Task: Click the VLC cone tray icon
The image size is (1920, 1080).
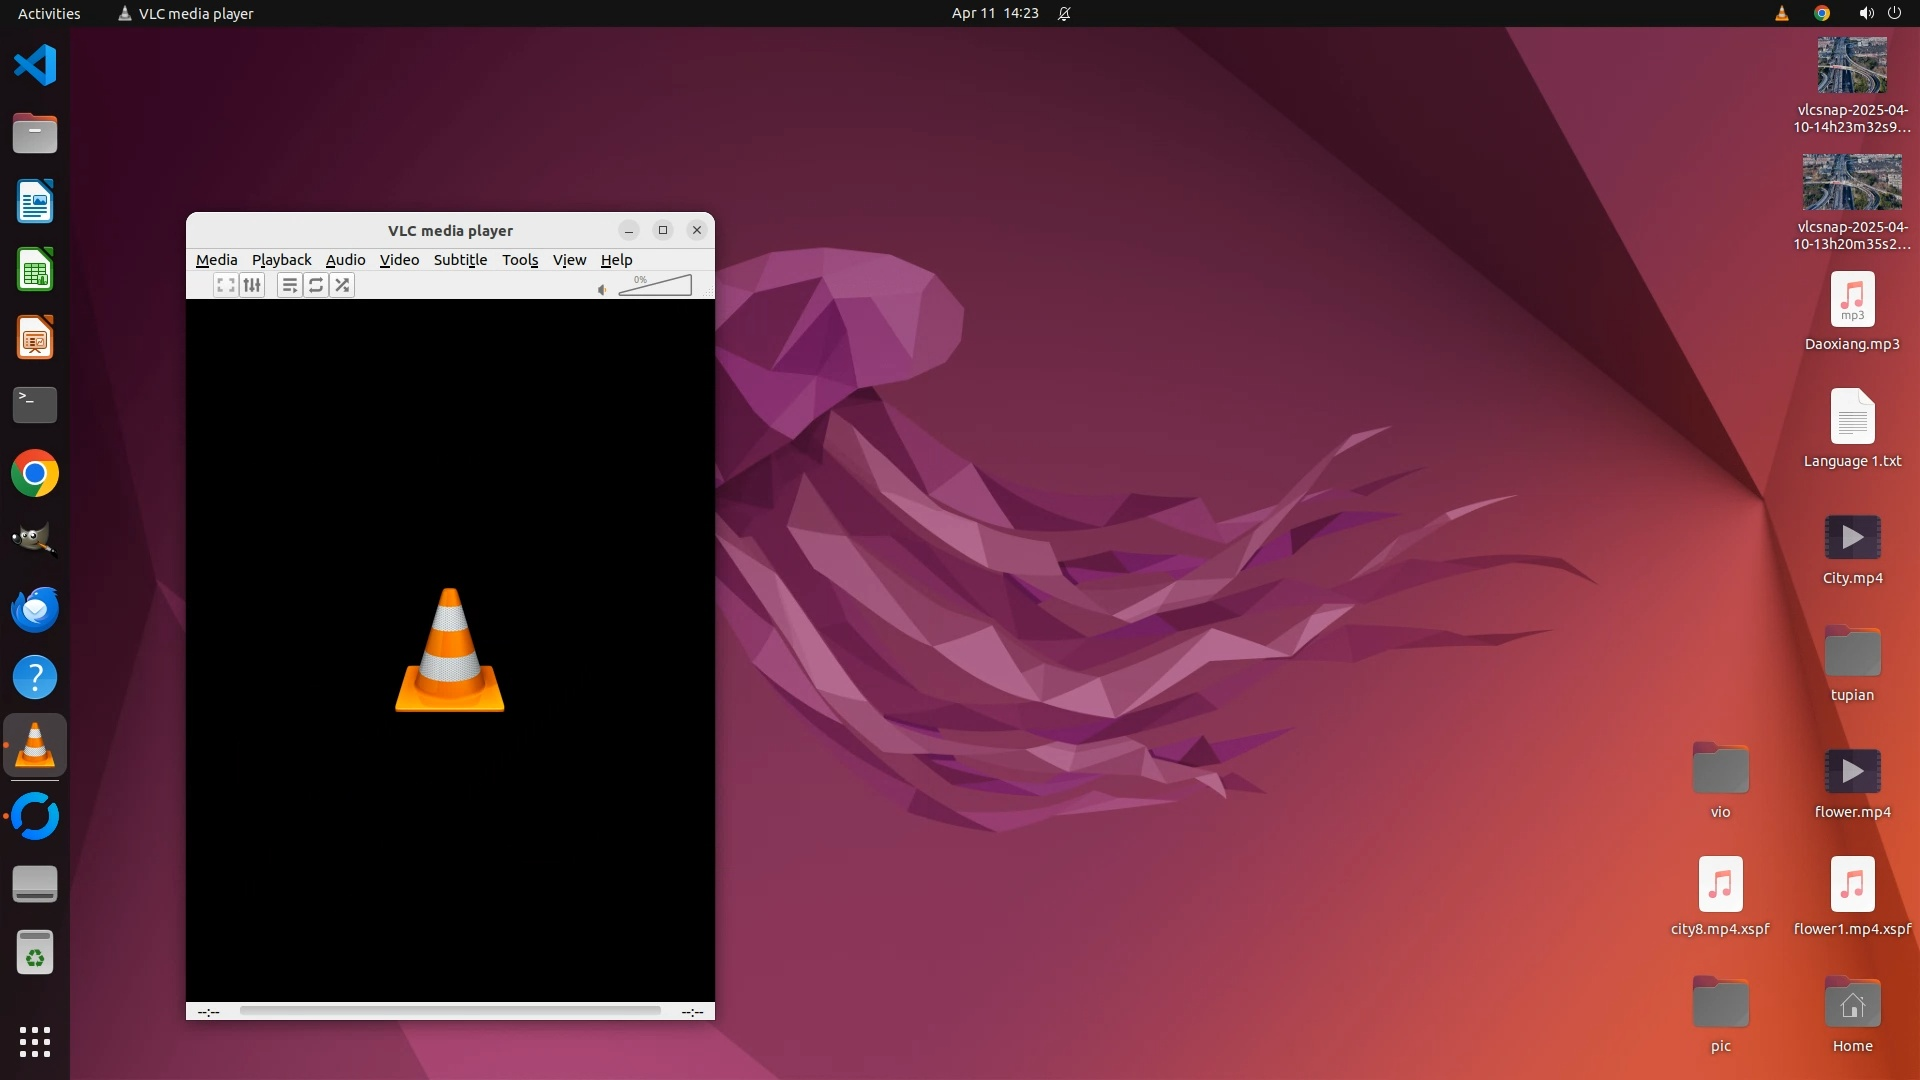Action: tap(1781, 13)
